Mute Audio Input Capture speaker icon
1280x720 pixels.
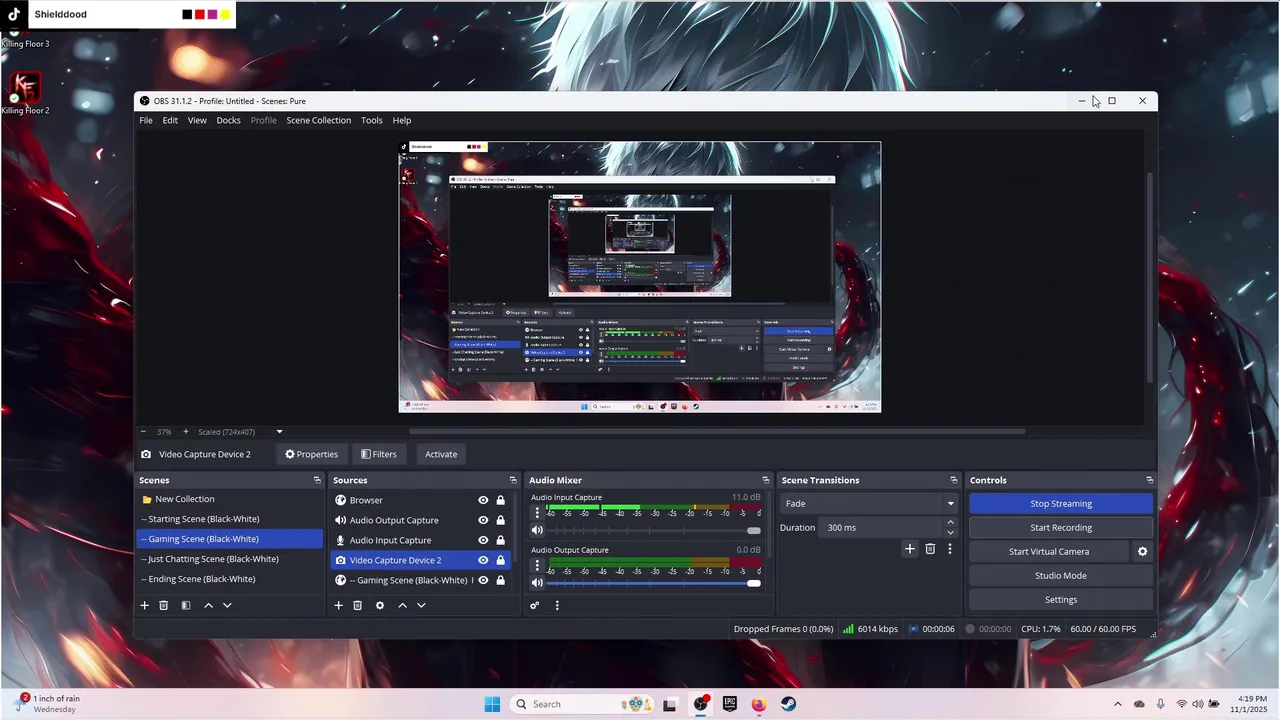click(x=537, y=530)
